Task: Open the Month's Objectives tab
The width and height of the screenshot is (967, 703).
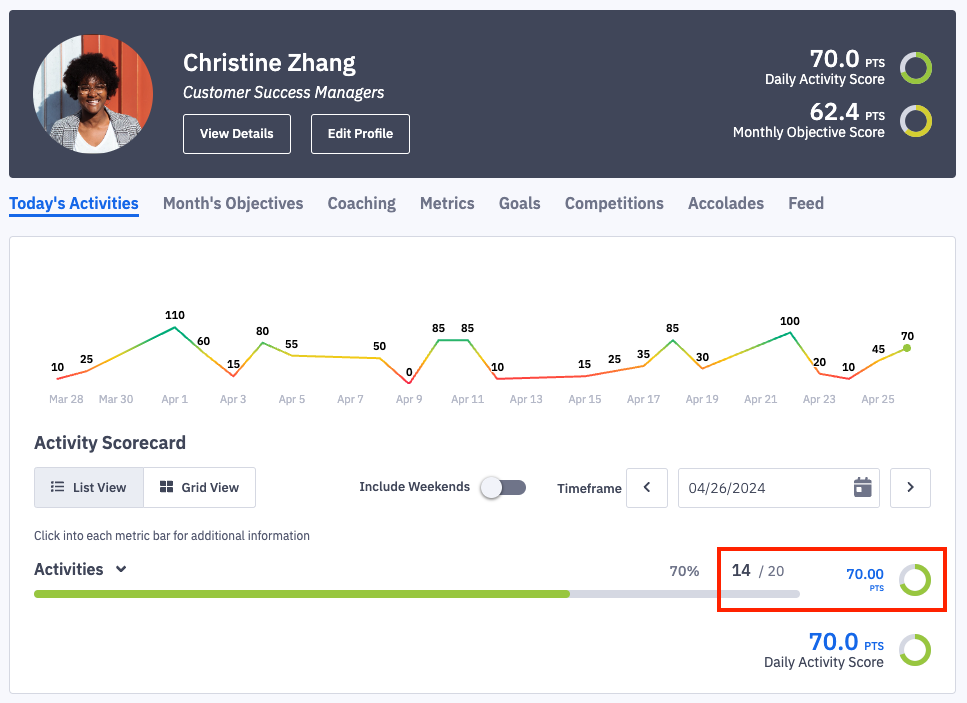Action: [x=233, y=203]
